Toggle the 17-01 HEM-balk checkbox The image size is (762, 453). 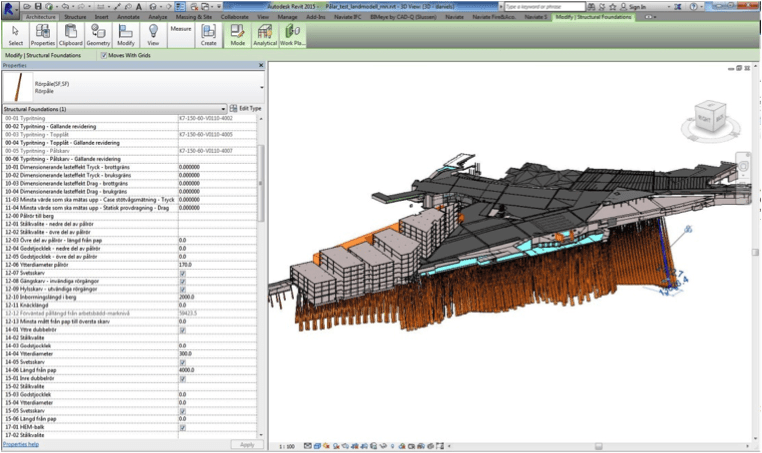click(x=181, y=427)
